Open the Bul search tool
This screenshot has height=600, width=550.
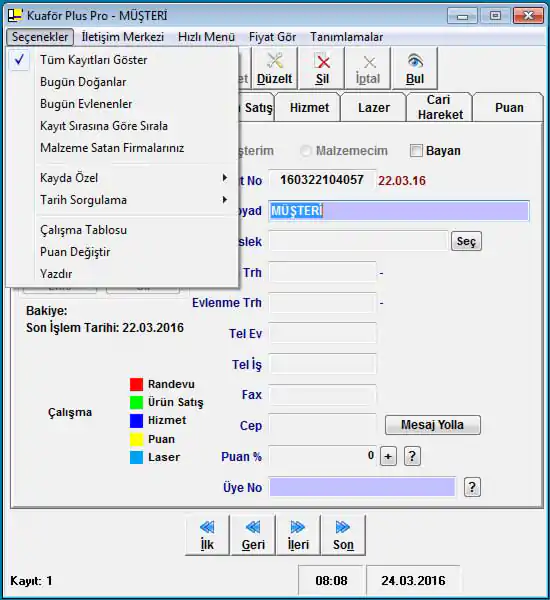click(x=415, y=68)
